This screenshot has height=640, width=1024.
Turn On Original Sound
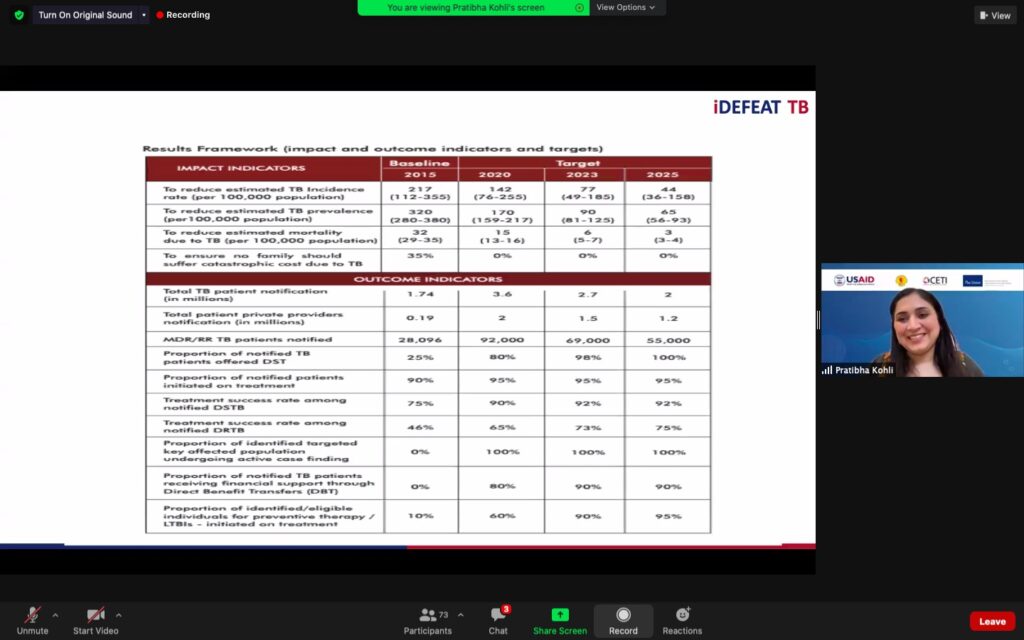[x=85, y=15]
